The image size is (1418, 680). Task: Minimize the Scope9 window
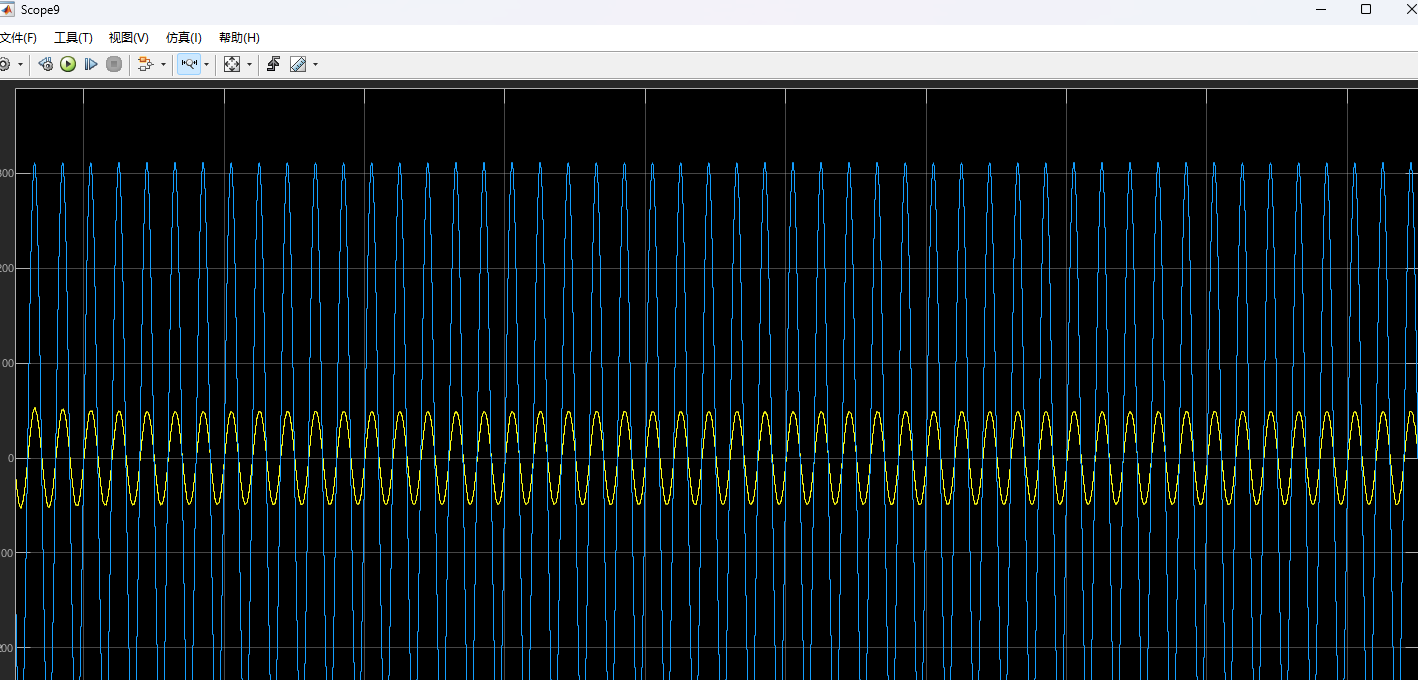coord(1321,9)
